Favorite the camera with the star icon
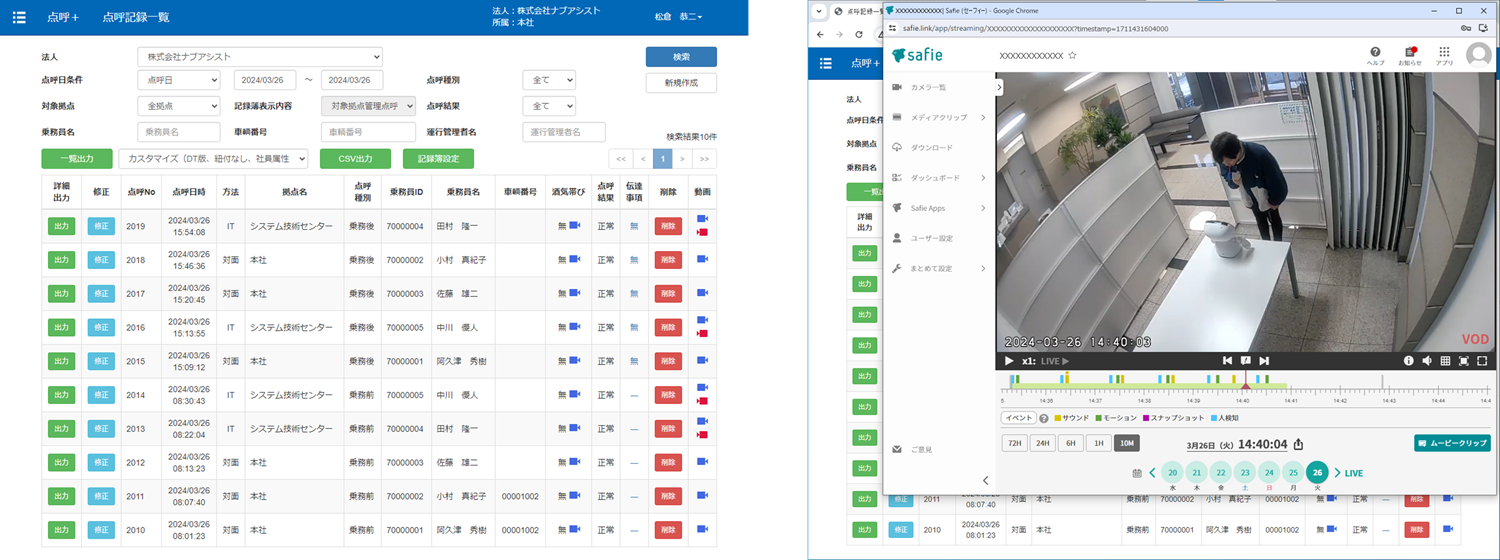 tap(1072, 56)
